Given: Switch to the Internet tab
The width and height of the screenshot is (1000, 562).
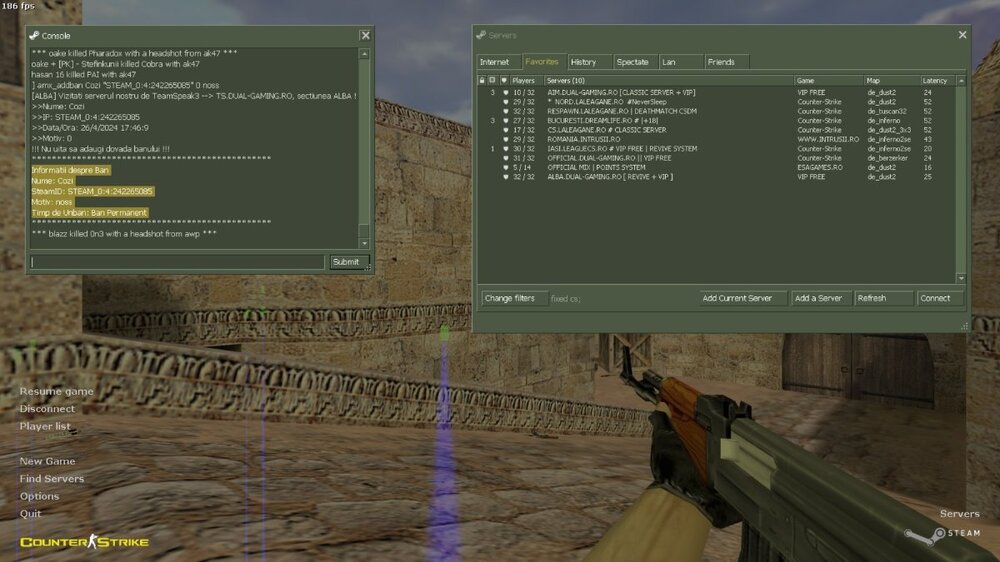Looking at the screenshot, I should click(x=494, y=62).
